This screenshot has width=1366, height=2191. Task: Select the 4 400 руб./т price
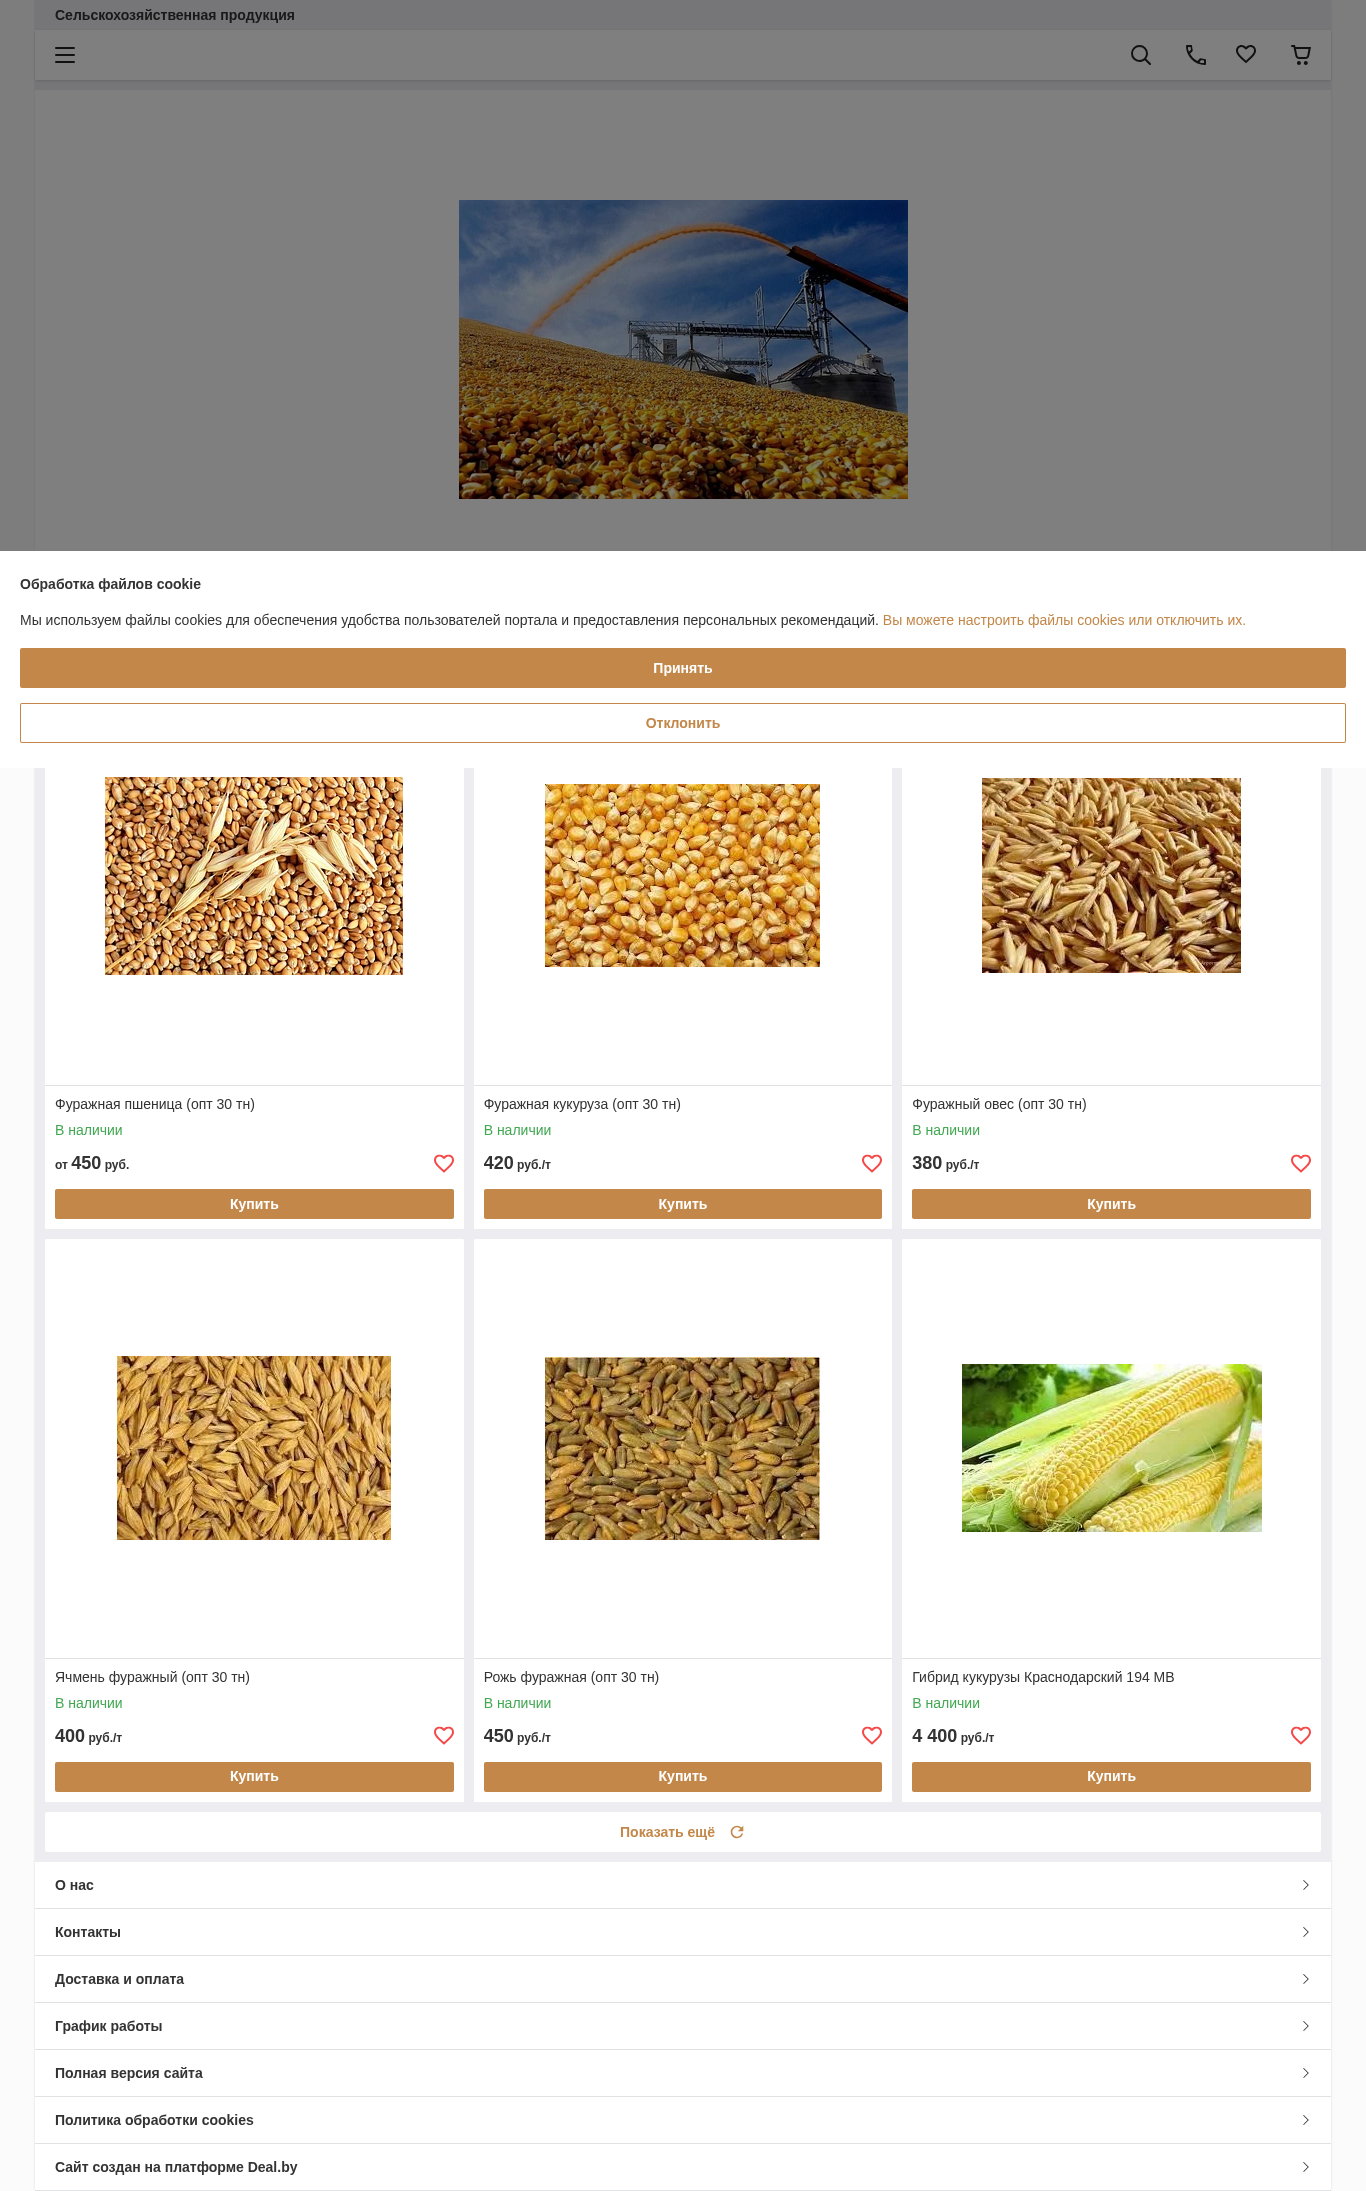click(953, 1736)
